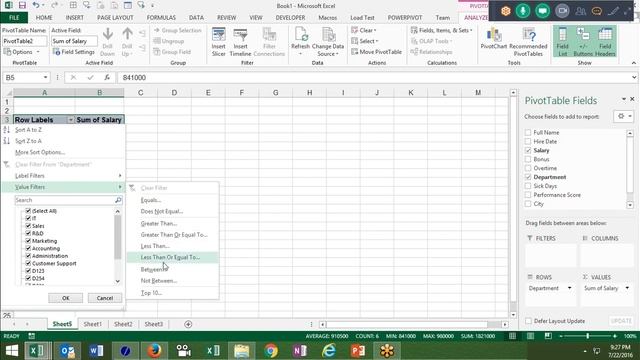
Task: Toggle the Field Headers icon
Action: [x=605, y=42]
